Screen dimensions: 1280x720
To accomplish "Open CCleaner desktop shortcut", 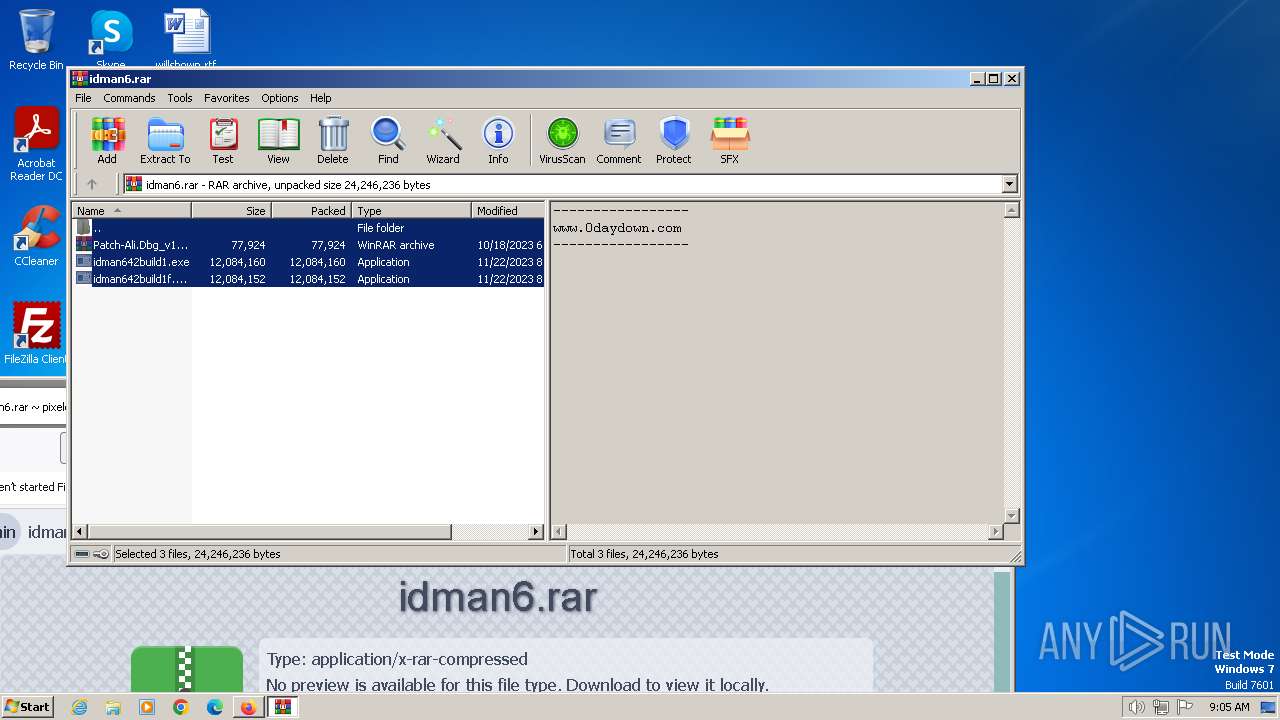I will 36,236.
